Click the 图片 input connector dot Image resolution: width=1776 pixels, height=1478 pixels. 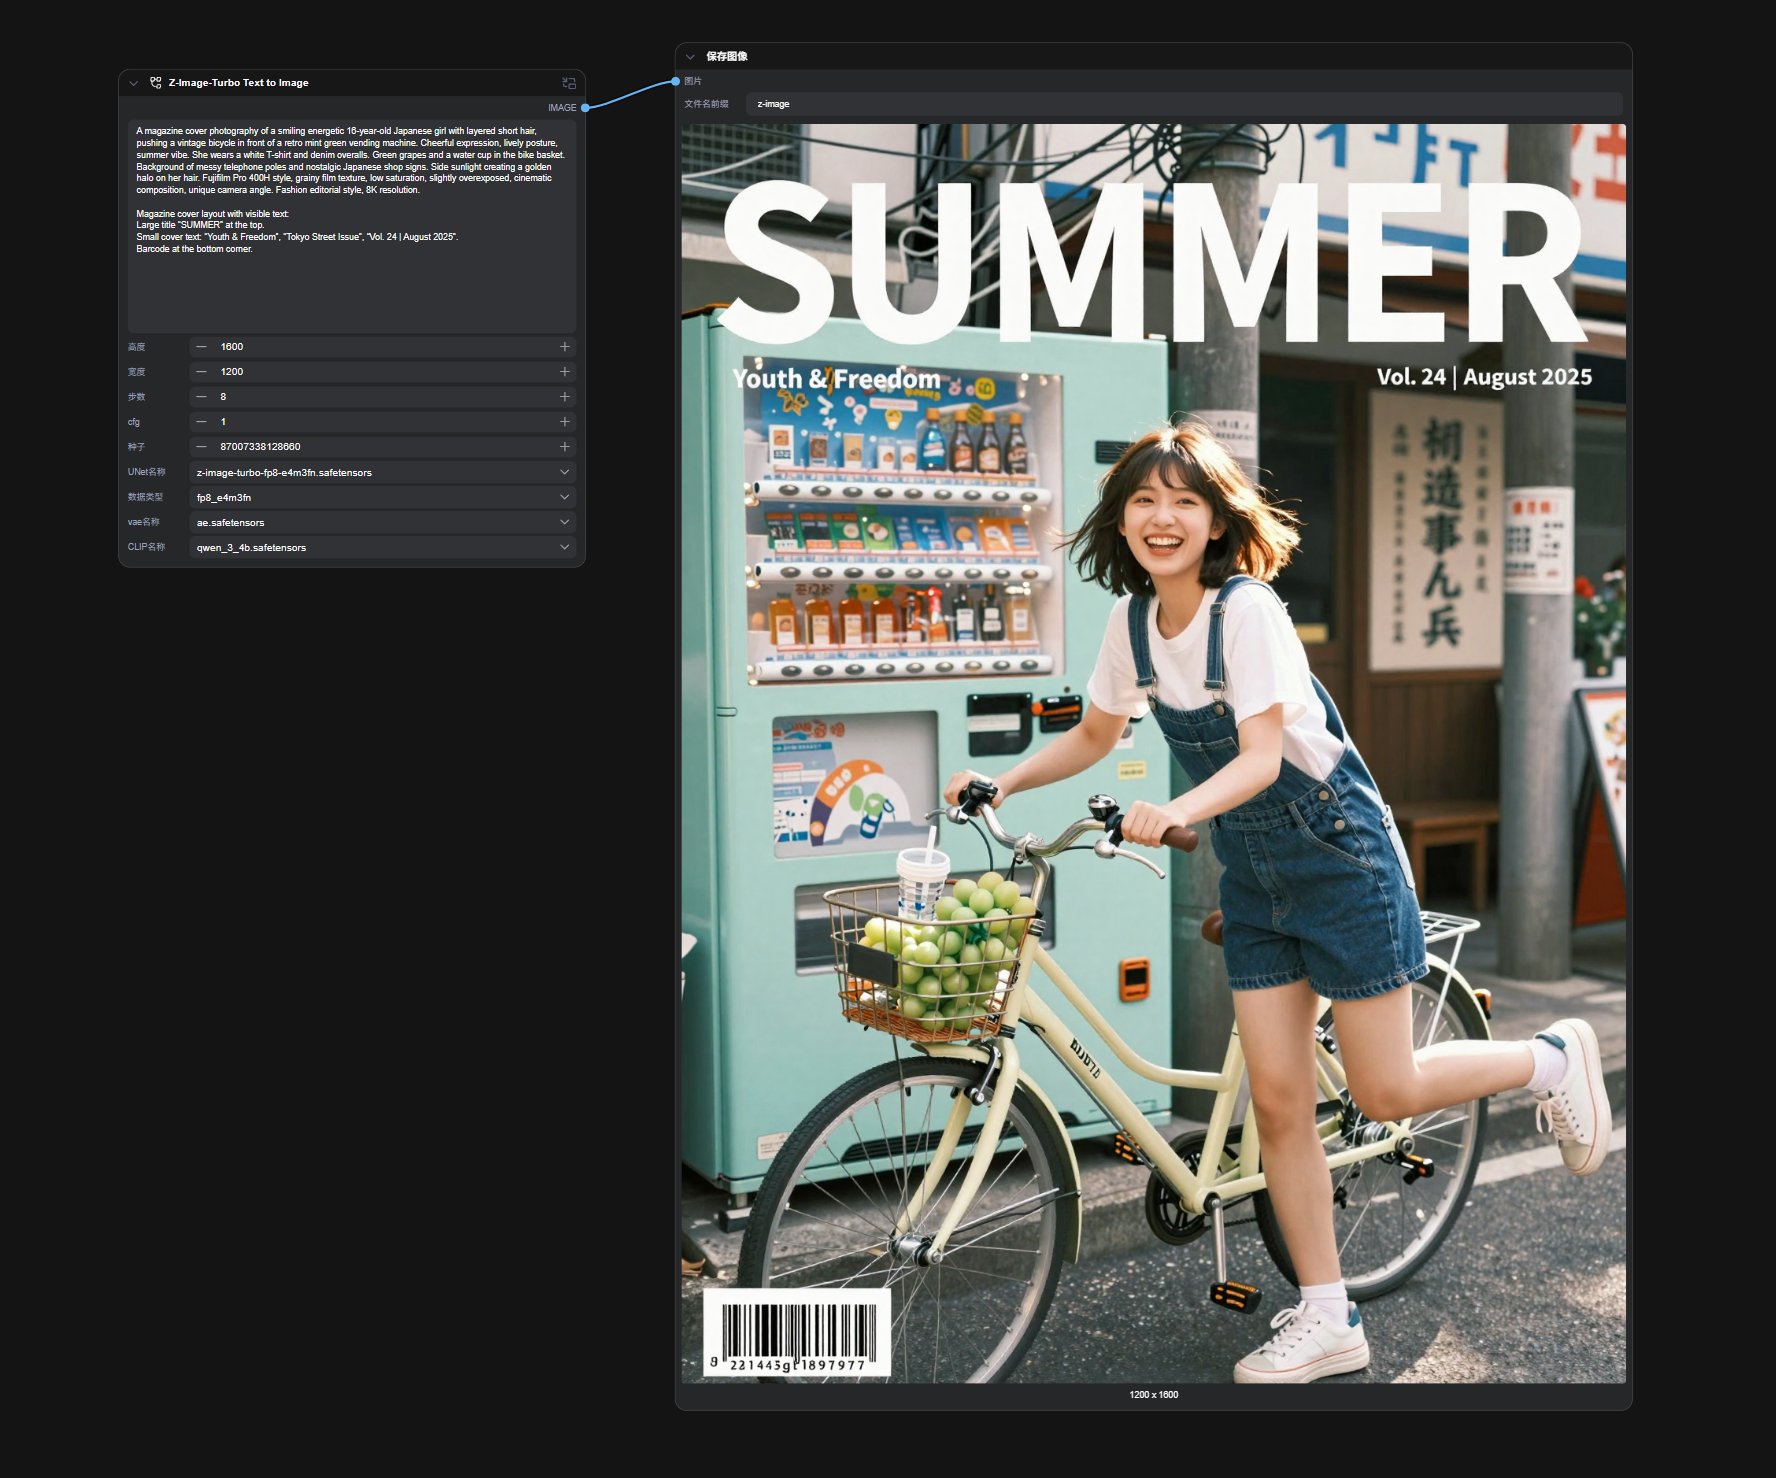(677, 81)
